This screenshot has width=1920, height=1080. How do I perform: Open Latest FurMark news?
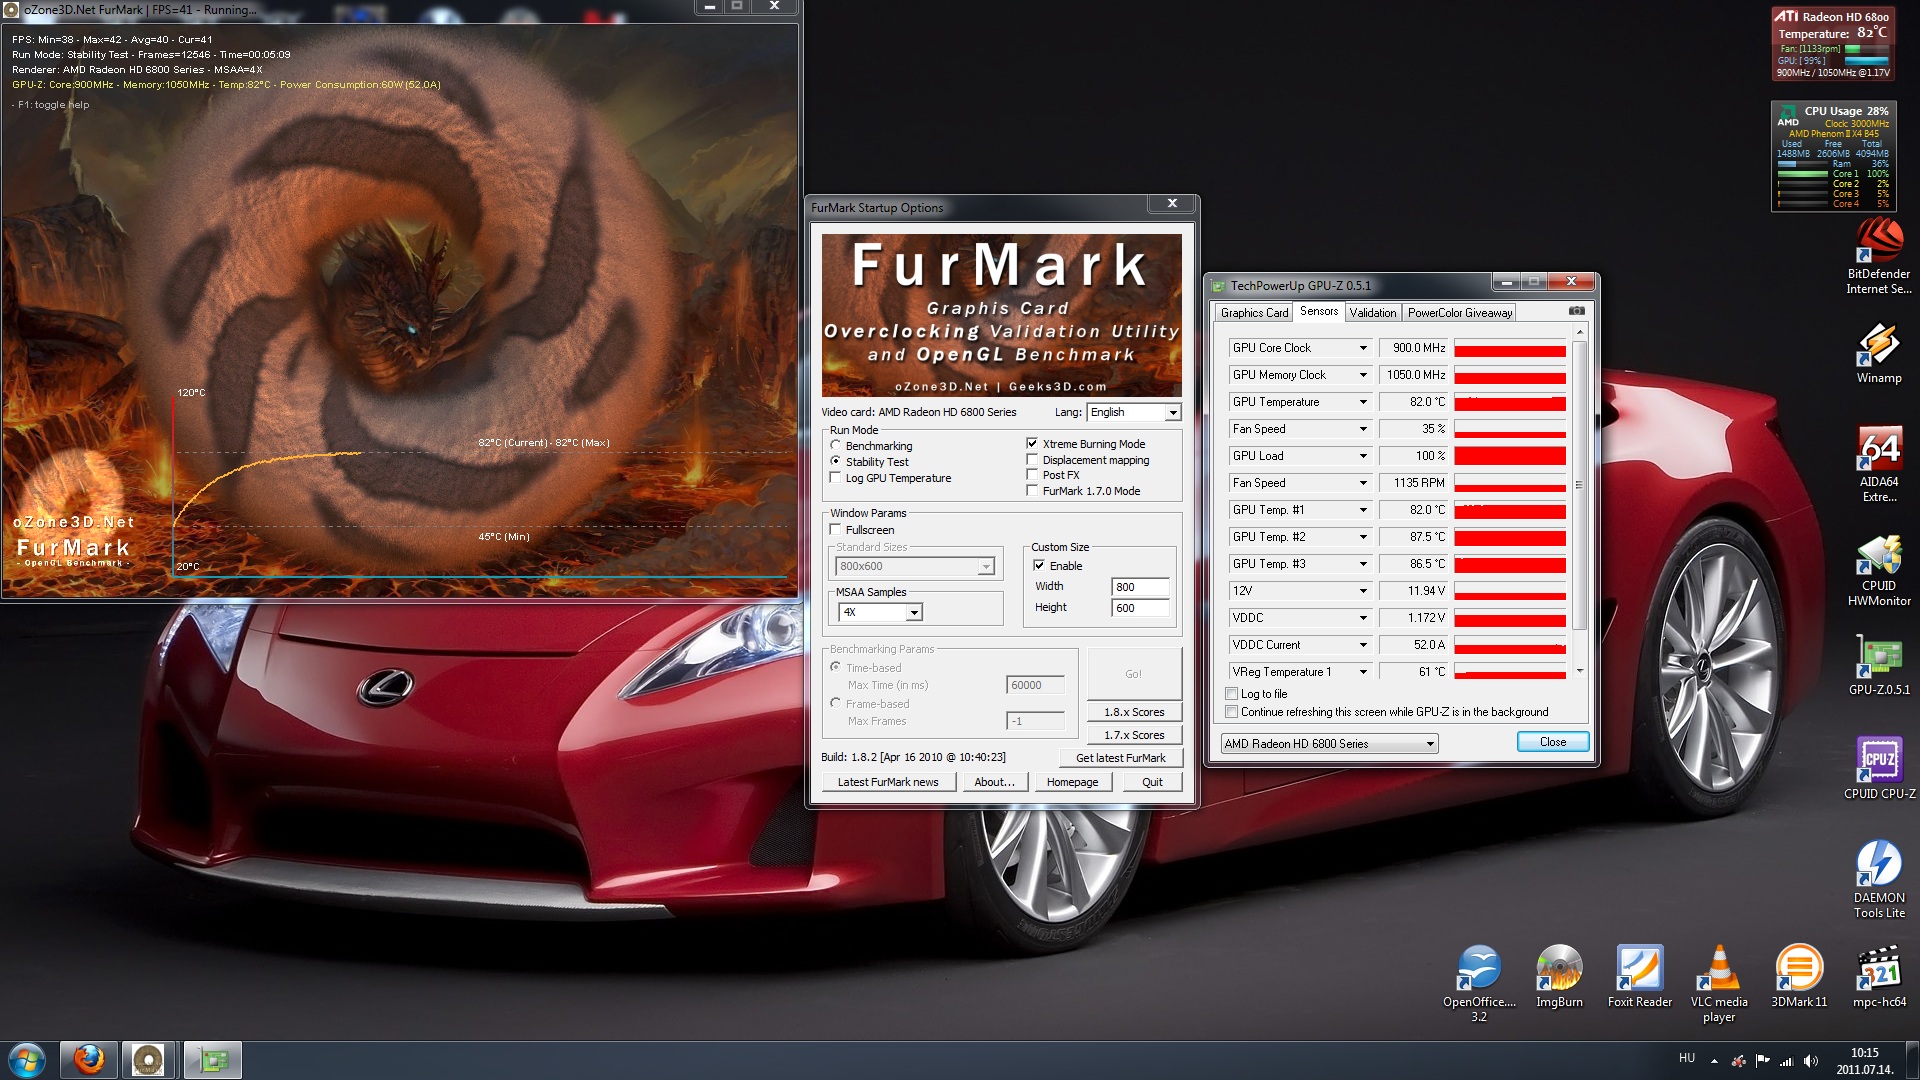888,782
